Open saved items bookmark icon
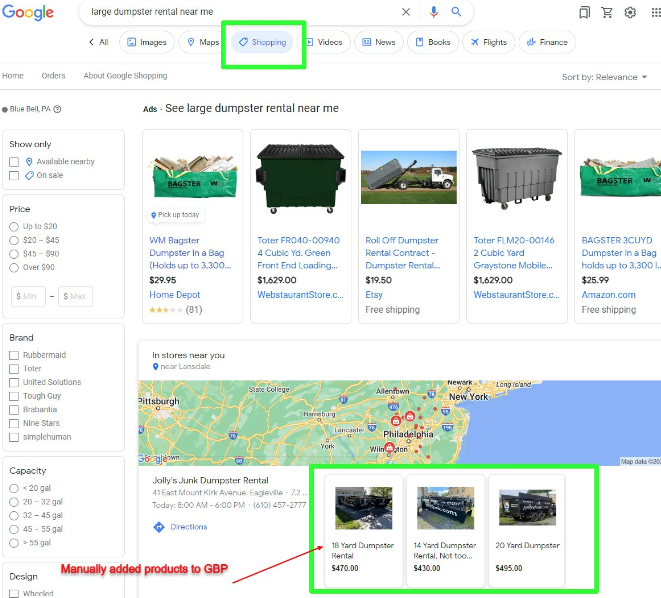 point(584,13)
